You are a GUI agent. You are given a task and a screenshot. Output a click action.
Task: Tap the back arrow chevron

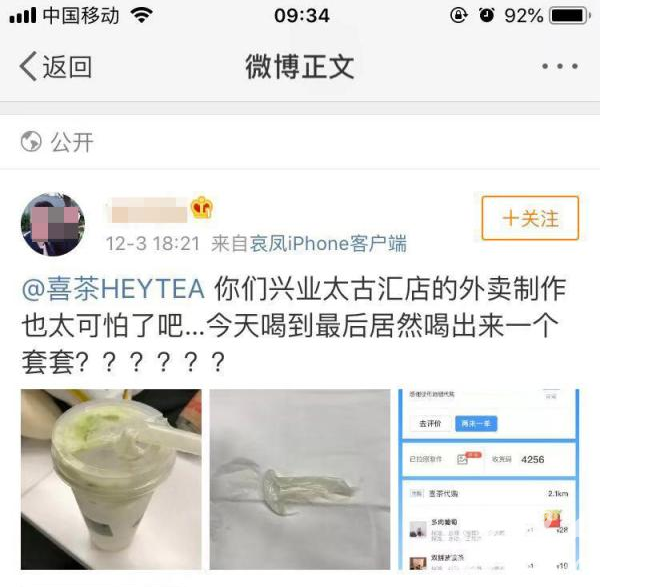(x=28, y=66)
